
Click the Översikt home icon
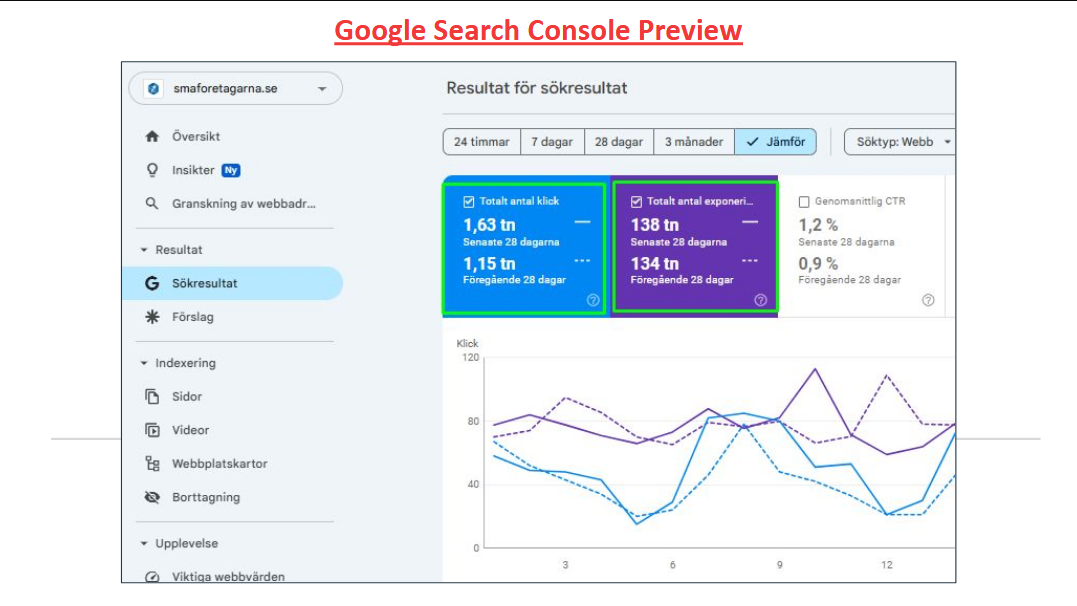click(x=152, y=136)
